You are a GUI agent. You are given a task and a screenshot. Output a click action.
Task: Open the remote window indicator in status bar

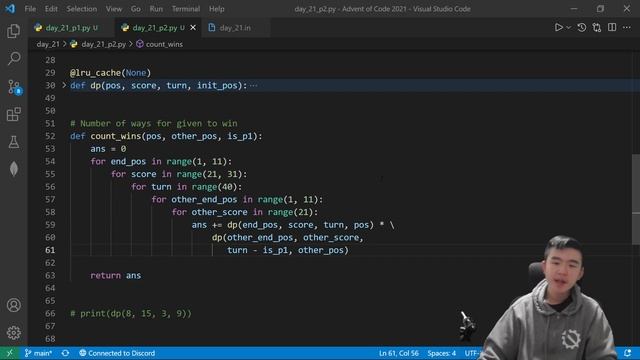click(x=9, y=353)
